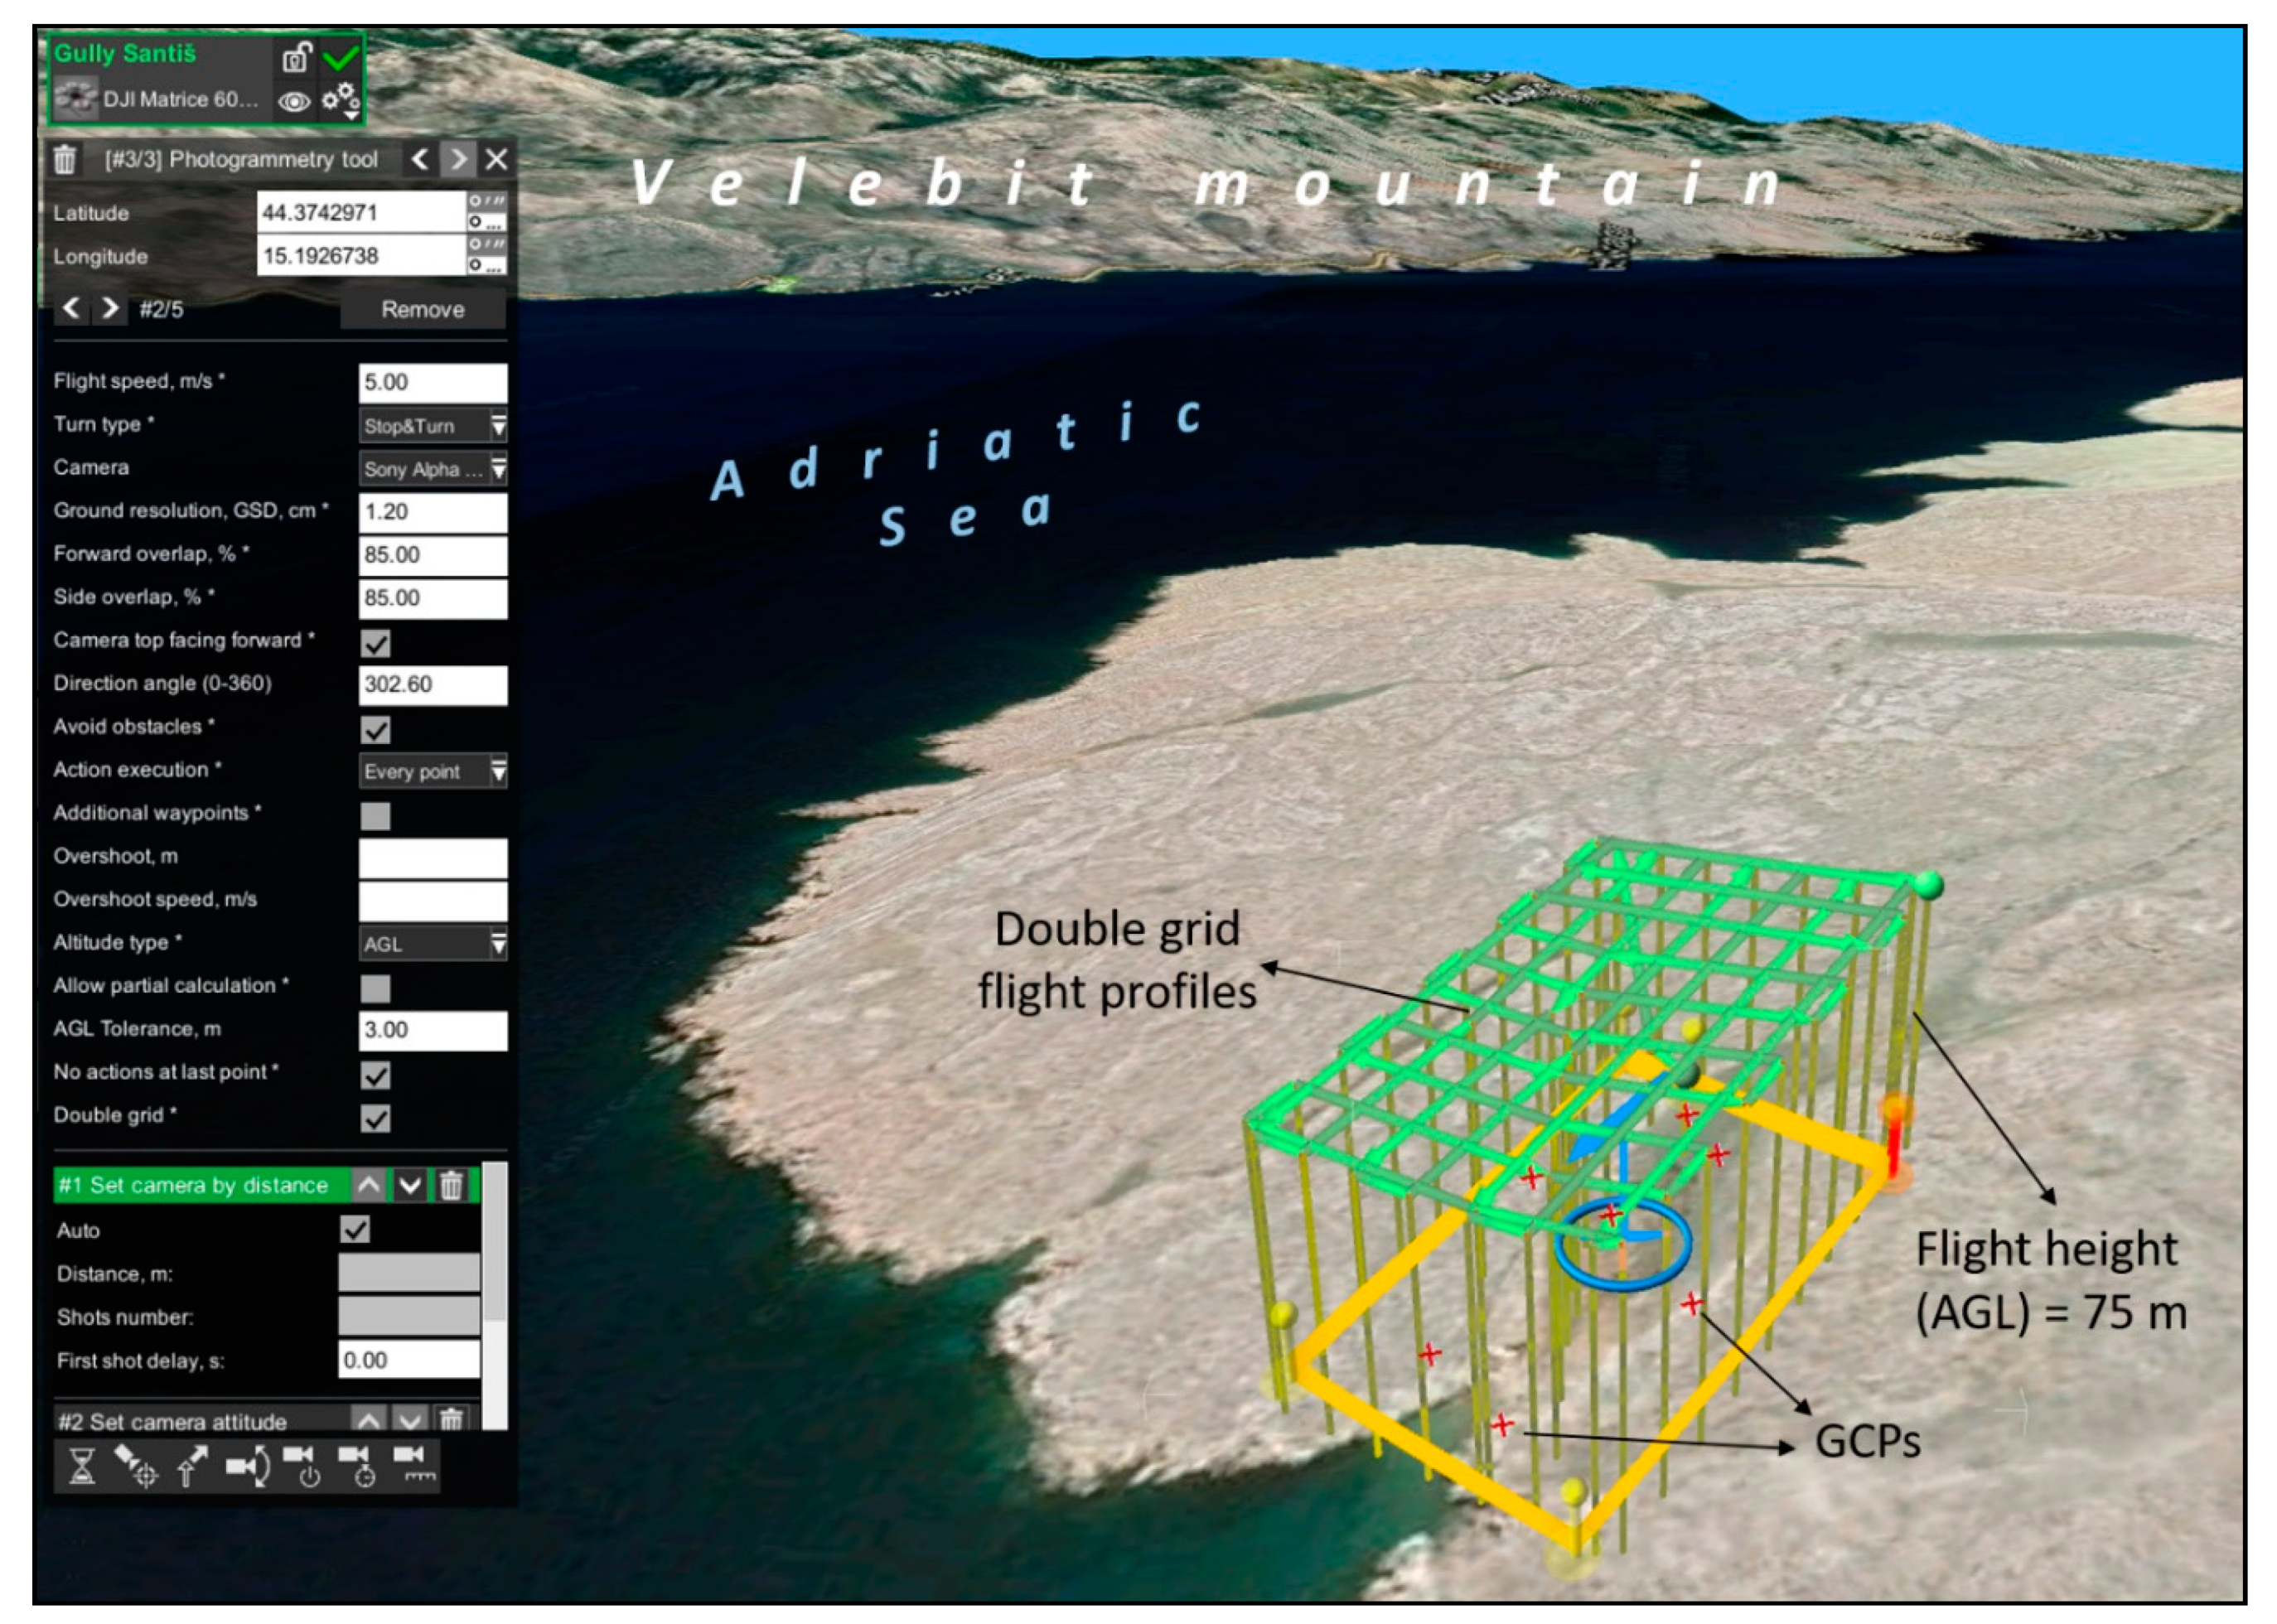Edit Forward overlap percent field

[433, 555]
